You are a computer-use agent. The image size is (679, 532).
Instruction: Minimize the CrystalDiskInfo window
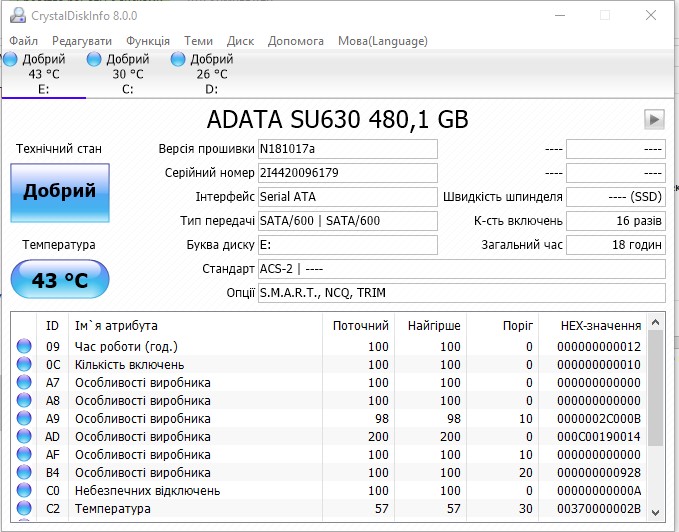[560, 16]
